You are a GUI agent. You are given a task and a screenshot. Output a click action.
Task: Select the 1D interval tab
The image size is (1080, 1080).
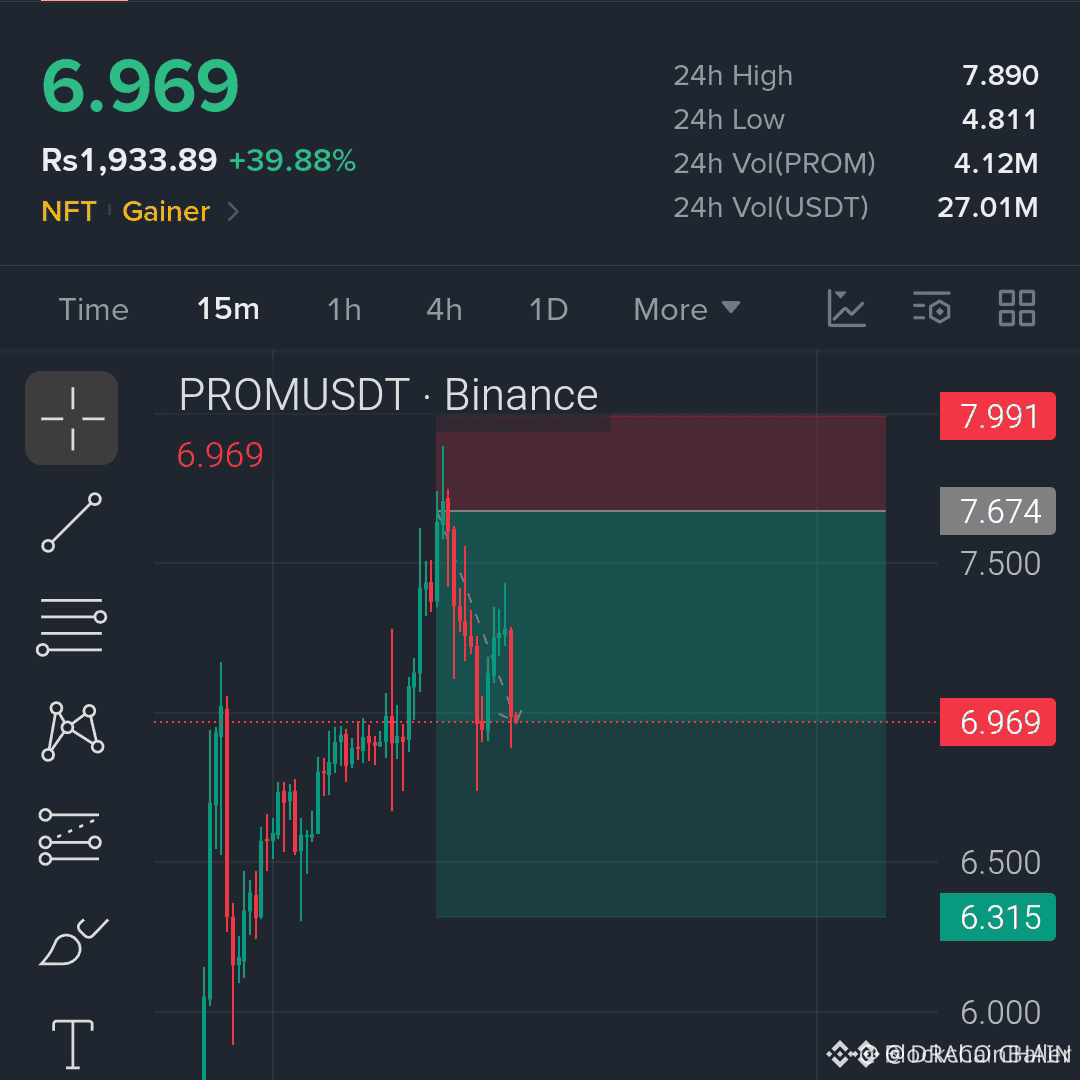pyautogui.click(x=548, y=309)
